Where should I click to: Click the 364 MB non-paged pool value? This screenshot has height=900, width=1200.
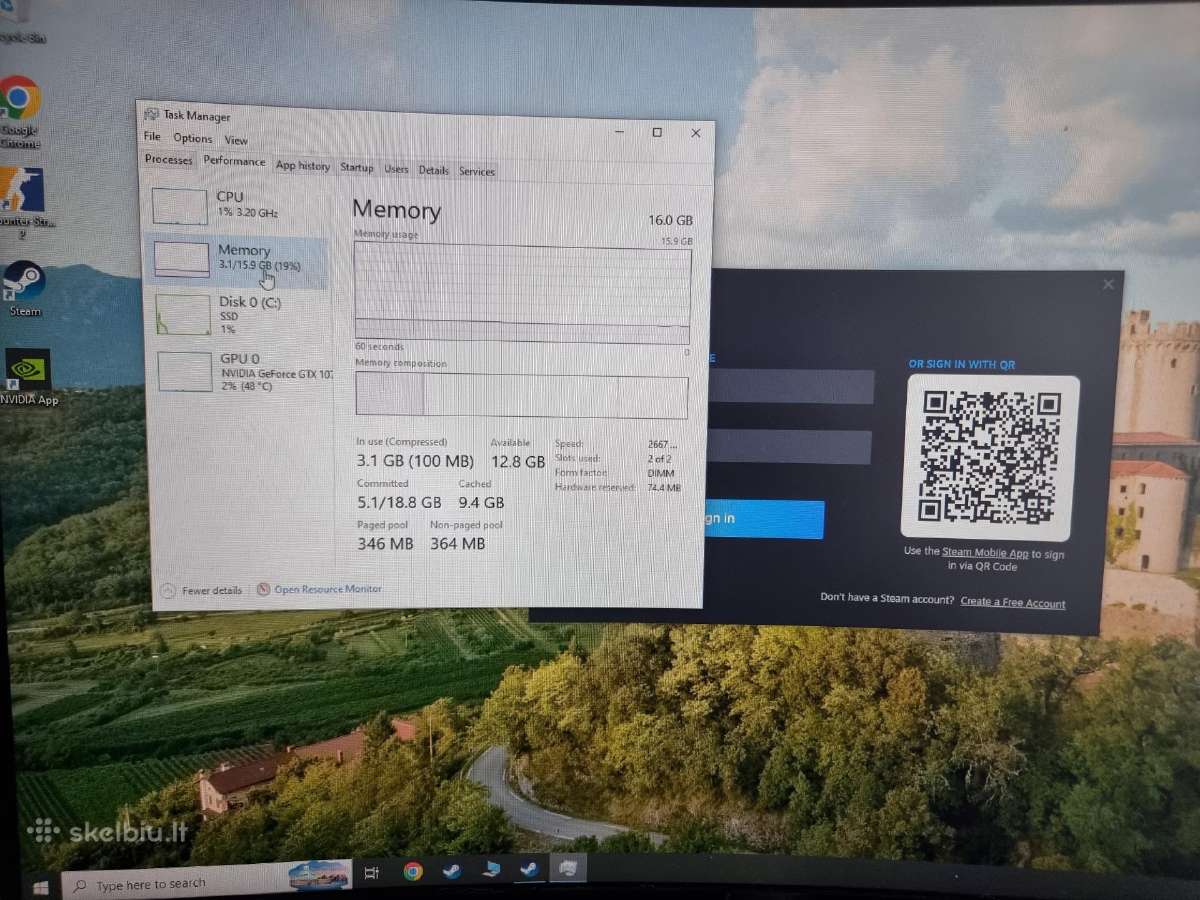point(457,544)
